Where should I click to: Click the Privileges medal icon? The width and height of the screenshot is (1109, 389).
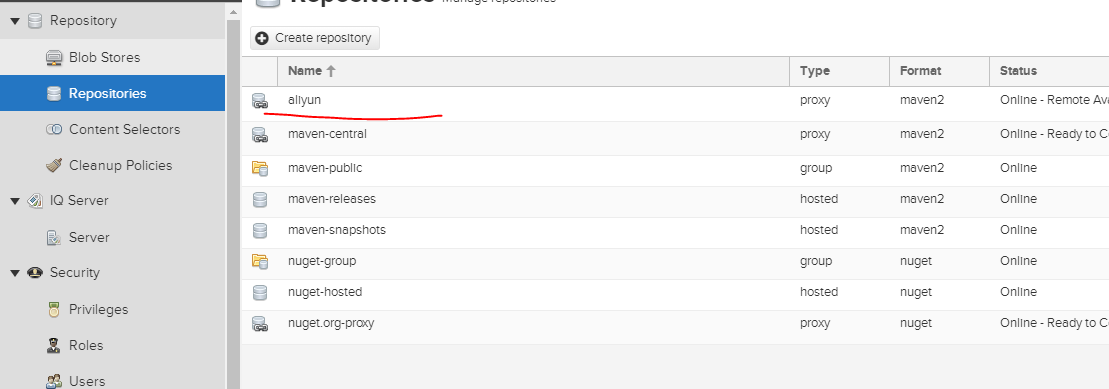pyautogui.click(x=54, y=310)
